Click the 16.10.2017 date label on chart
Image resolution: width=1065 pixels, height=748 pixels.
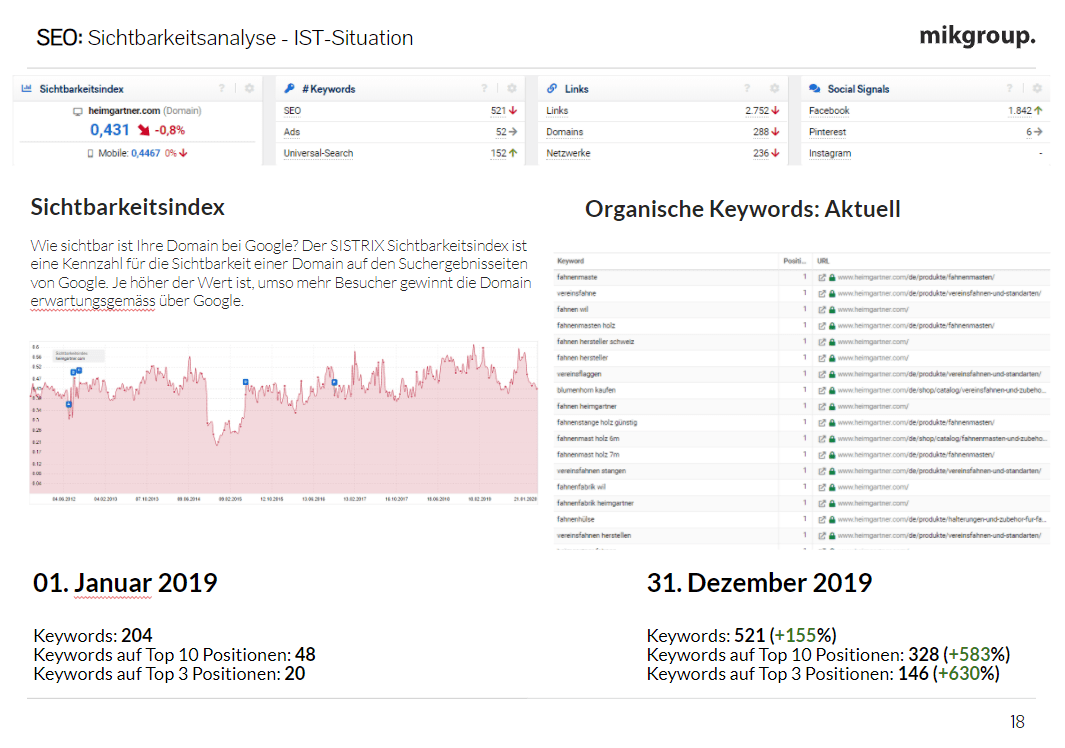point(396,499)
